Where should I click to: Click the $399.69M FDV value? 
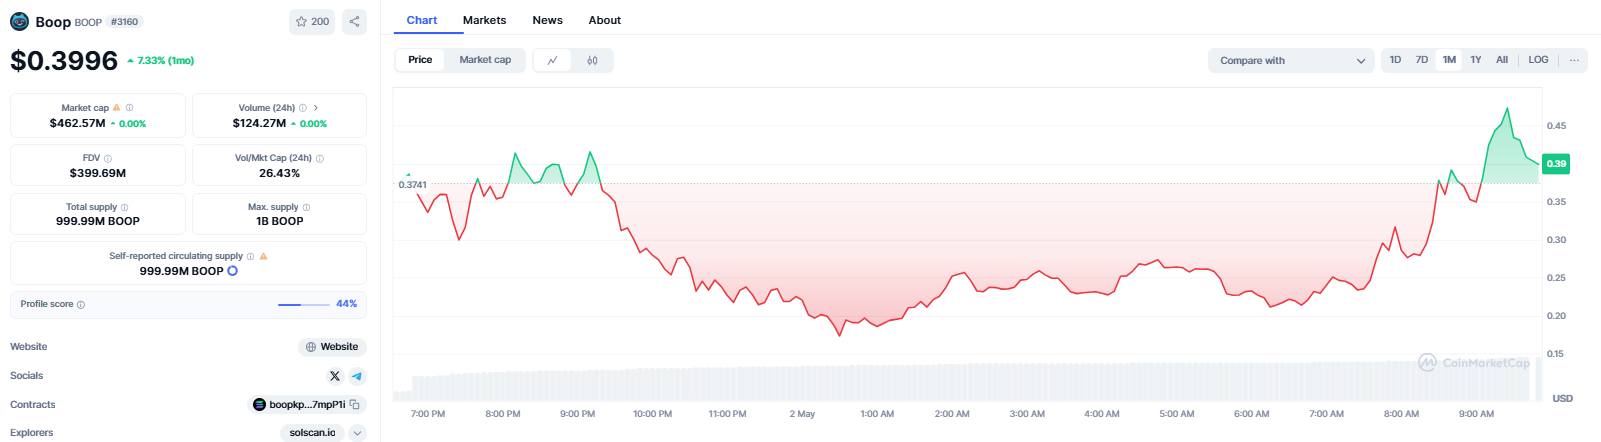(98, 173)
